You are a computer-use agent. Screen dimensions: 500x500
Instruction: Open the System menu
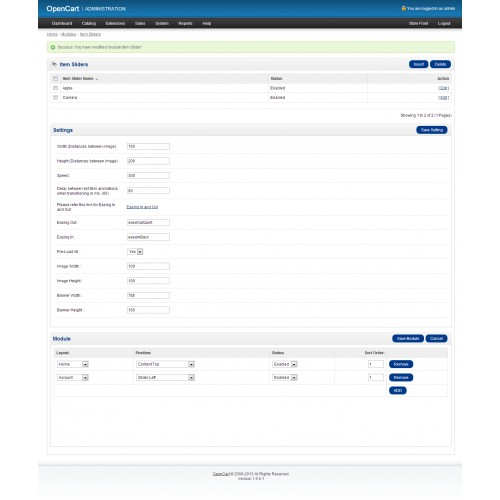coord(162,23)
